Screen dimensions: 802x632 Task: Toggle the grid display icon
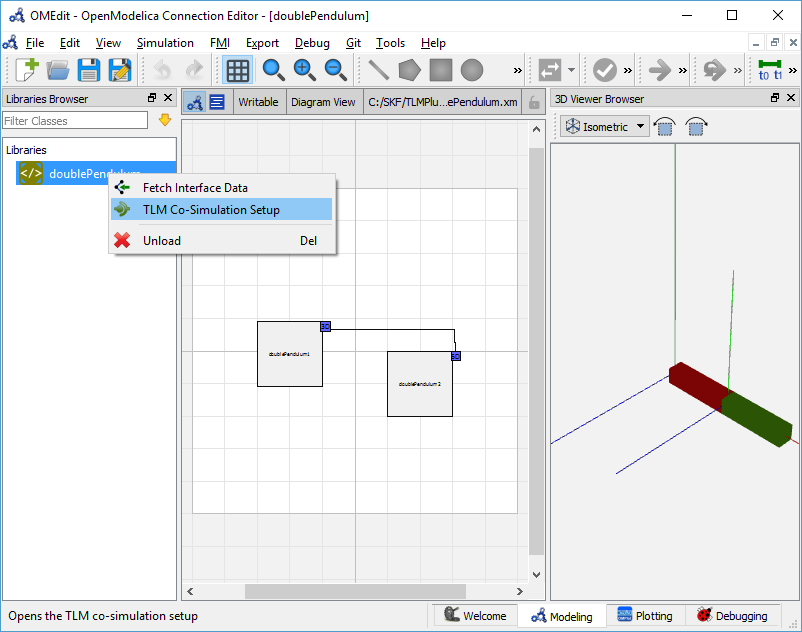point(237,70)
